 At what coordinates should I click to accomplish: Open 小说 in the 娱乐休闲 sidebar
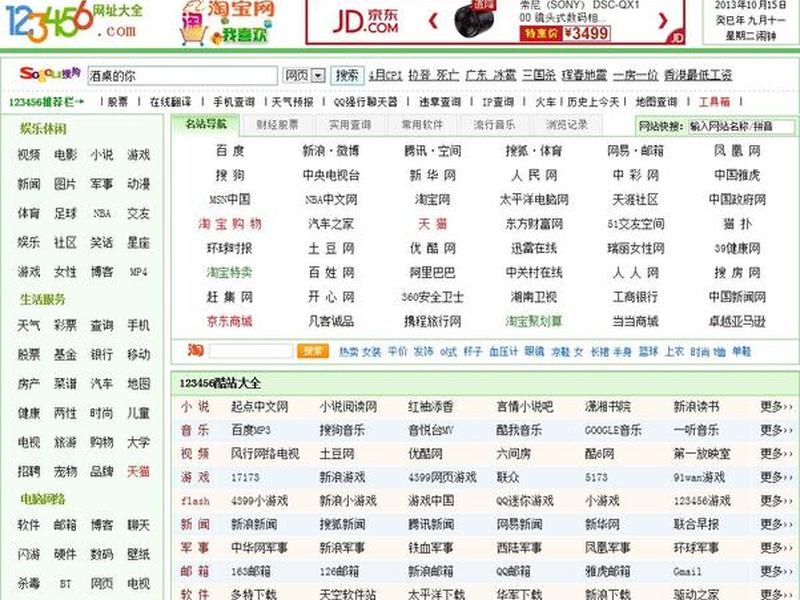click(x=102, y=155)
